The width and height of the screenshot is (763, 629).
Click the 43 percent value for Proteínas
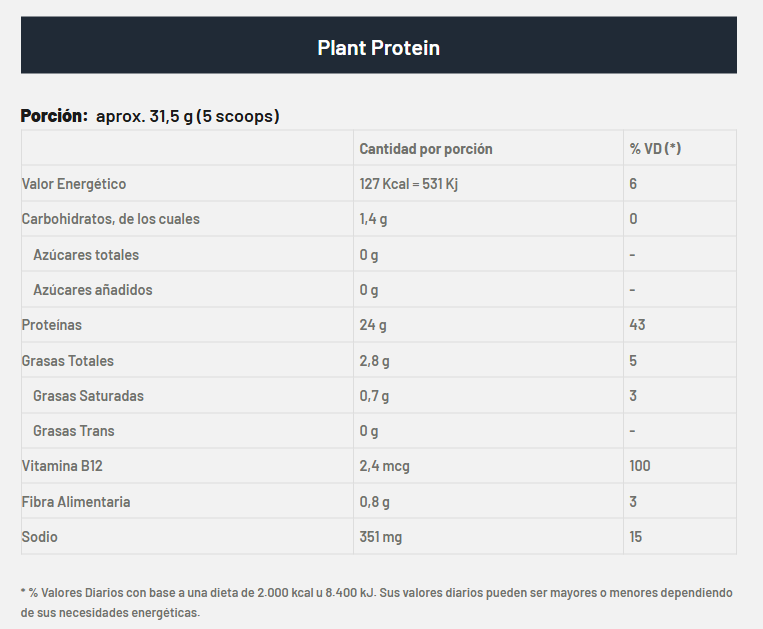(x=638, y=325)
